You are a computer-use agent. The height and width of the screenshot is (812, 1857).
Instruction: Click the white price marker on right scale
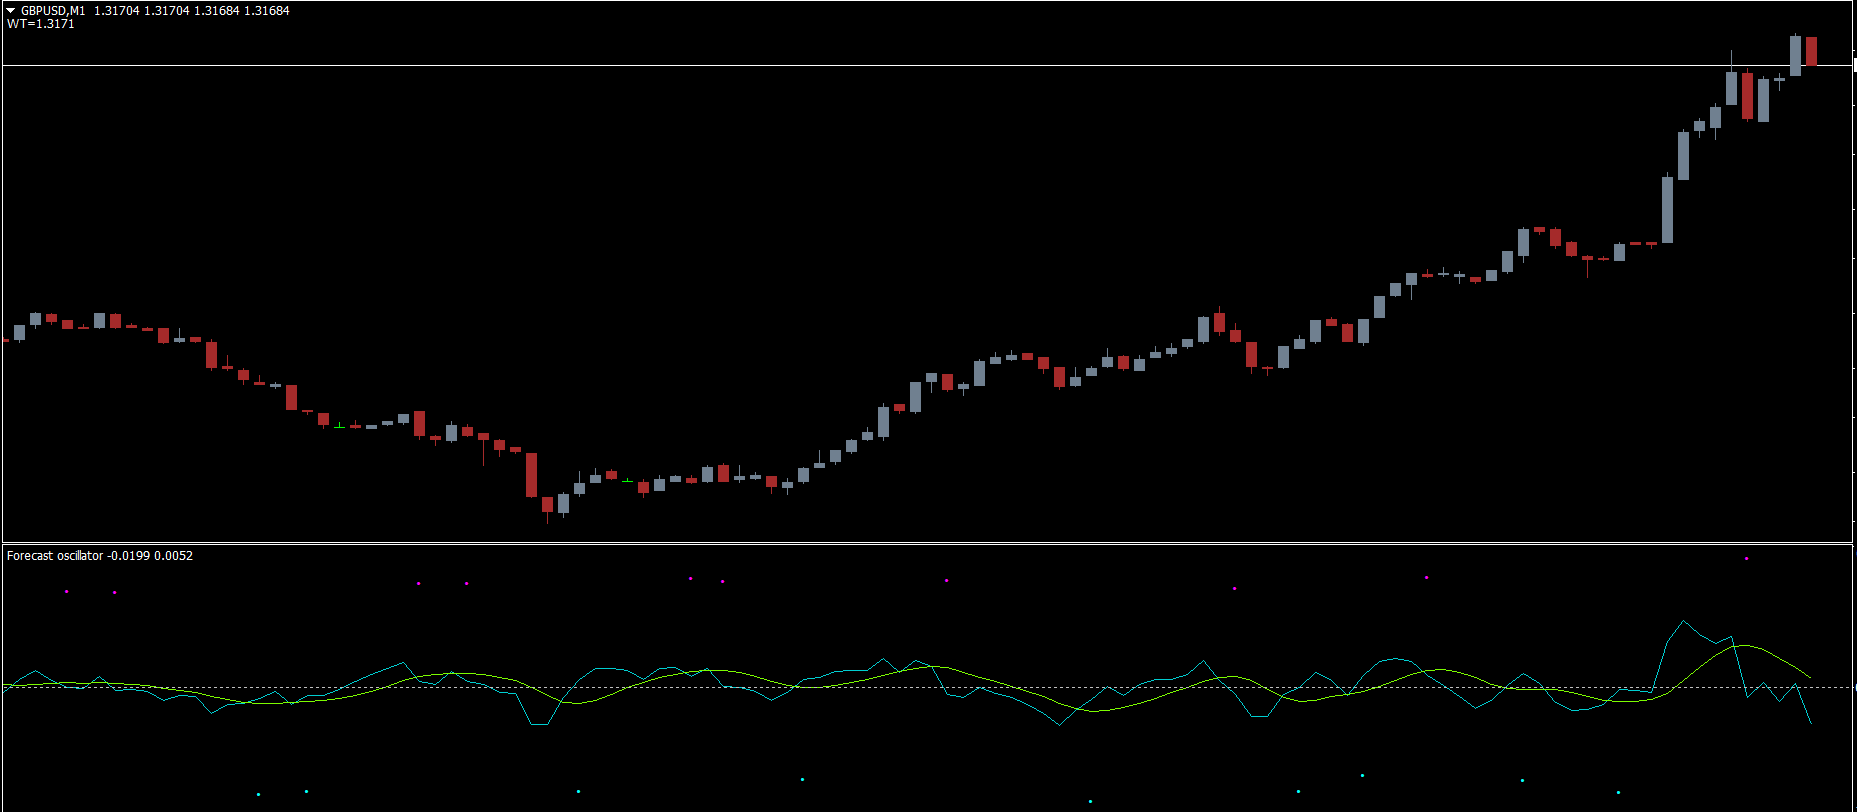pyautogui.click(x=1854, y=66)
